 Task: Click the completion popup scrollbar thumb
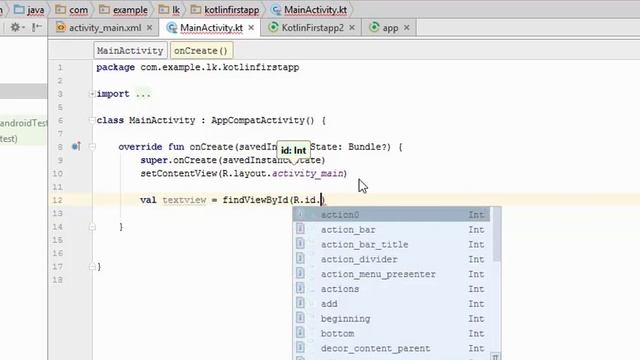(496, 234)
